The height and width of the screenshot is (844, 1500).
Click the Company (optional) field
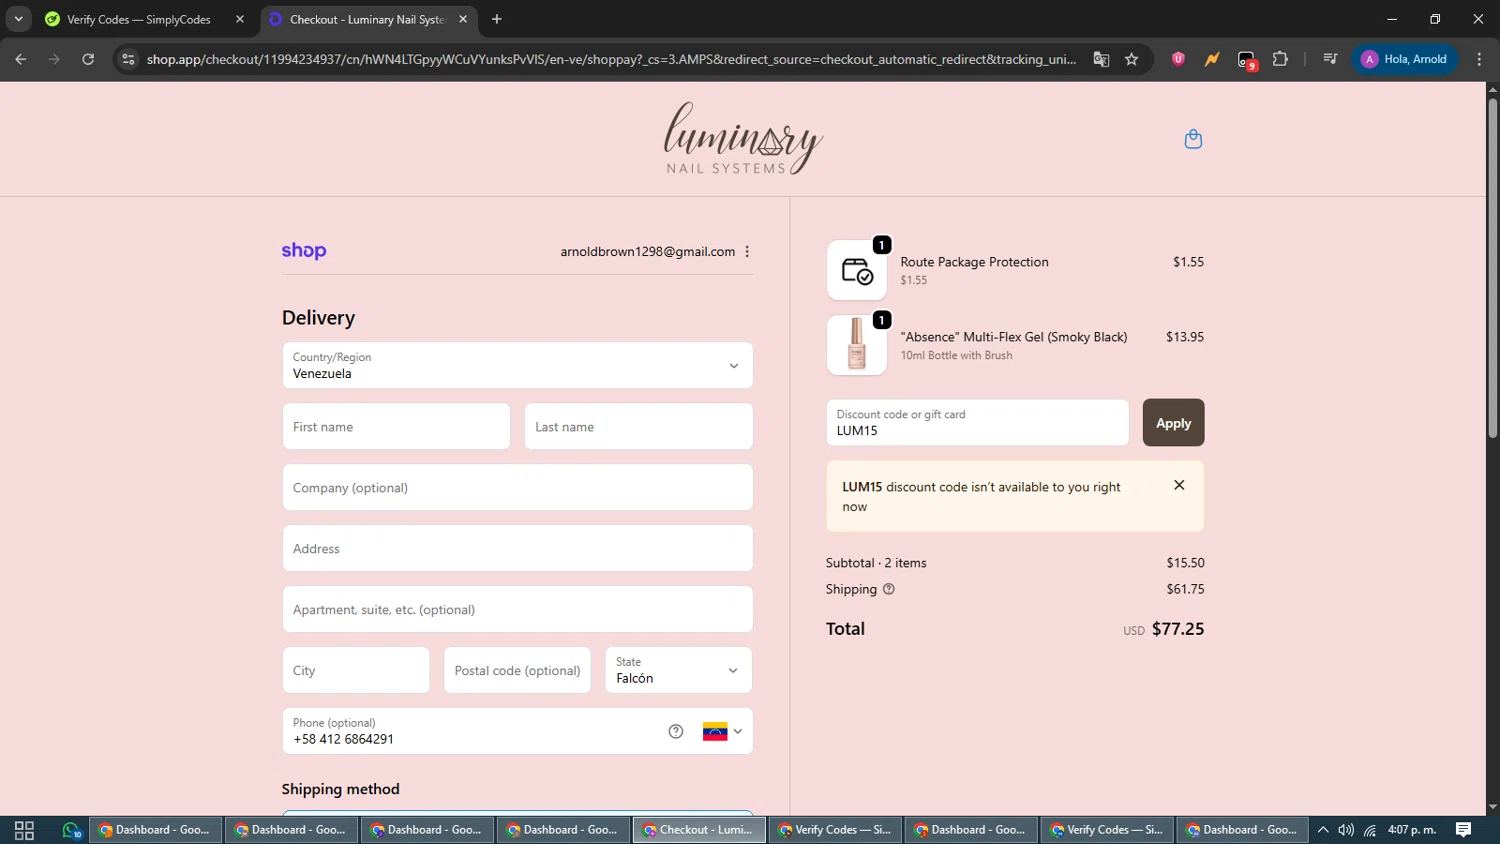coord(517,488)
